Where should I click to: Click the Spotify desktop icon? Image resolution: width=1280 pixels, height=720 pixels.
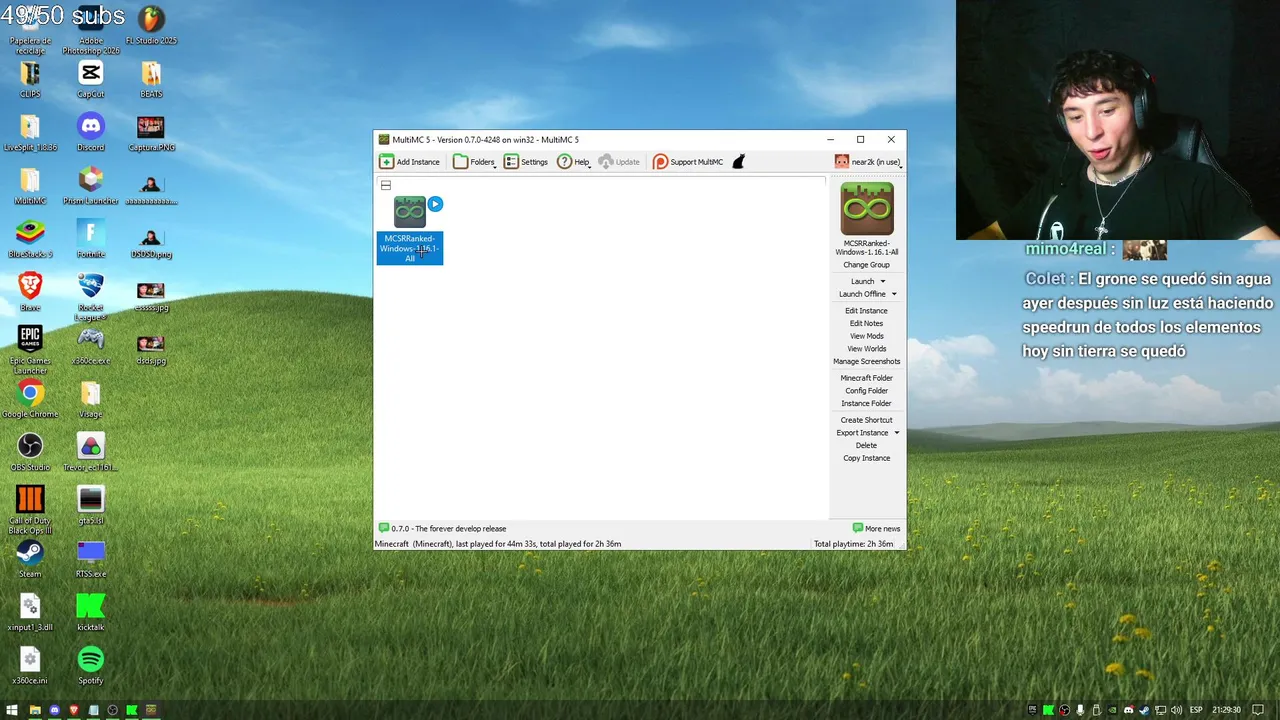[91, 666]
